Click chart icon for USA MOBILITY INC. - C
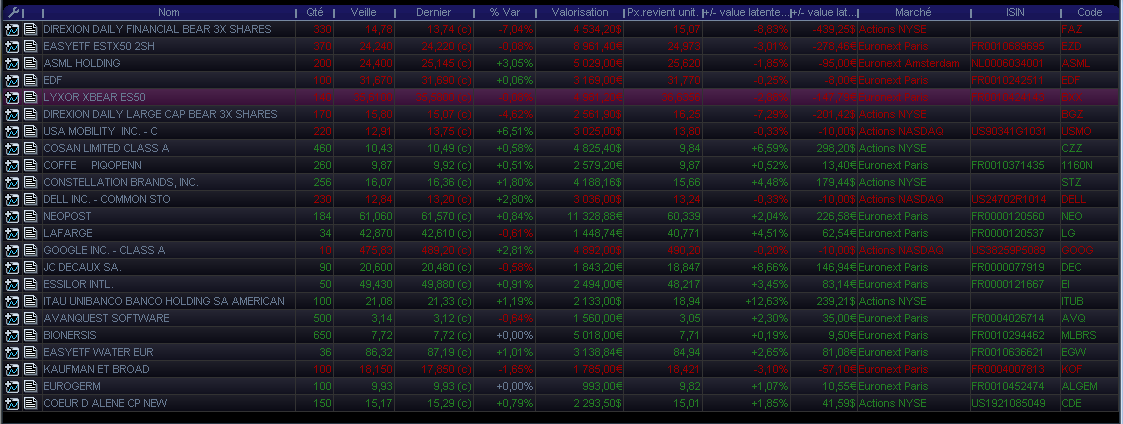 pos(12,131)
